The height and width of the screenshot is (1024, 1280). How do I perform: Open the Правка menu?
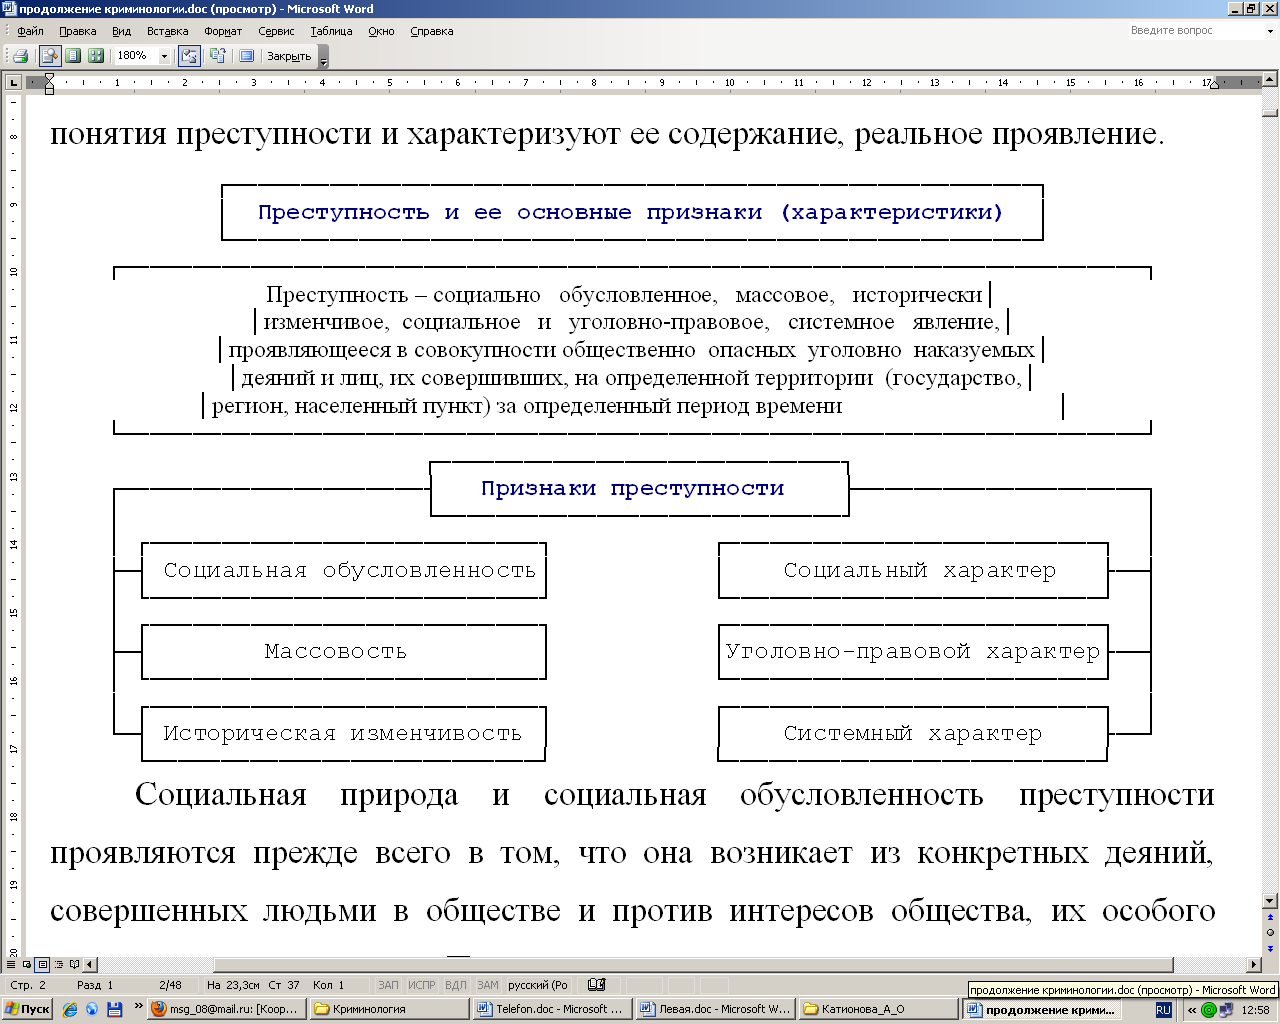click(x=77, y=31)
